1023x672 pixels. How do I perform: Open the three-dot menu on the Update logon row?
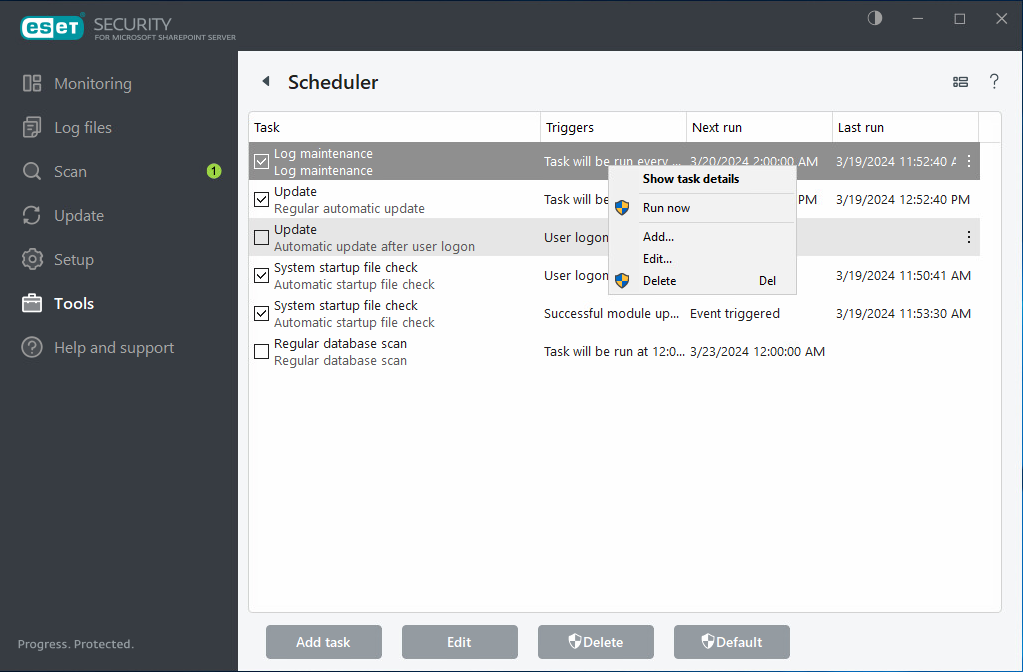pyautogui.click(x=967, y=237)
